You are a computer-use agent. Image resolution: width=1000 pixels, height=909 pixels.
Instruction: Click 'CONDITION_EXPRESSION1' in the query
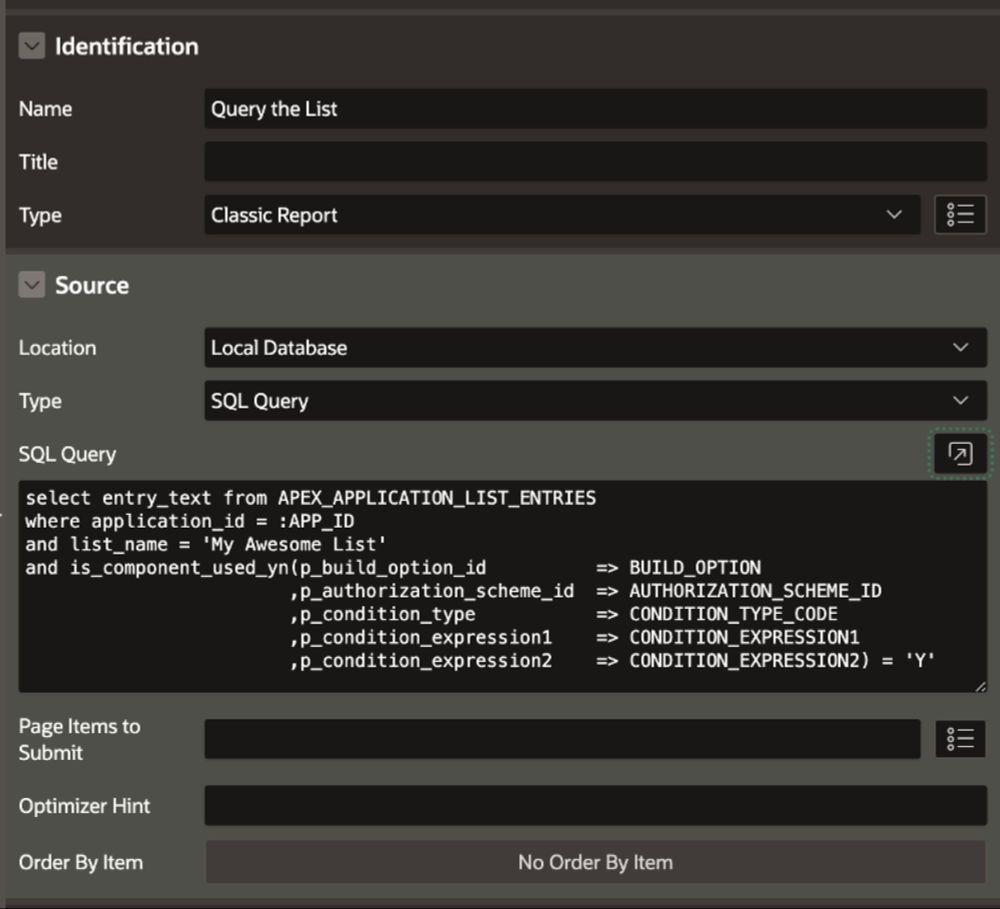click(744, 637)
